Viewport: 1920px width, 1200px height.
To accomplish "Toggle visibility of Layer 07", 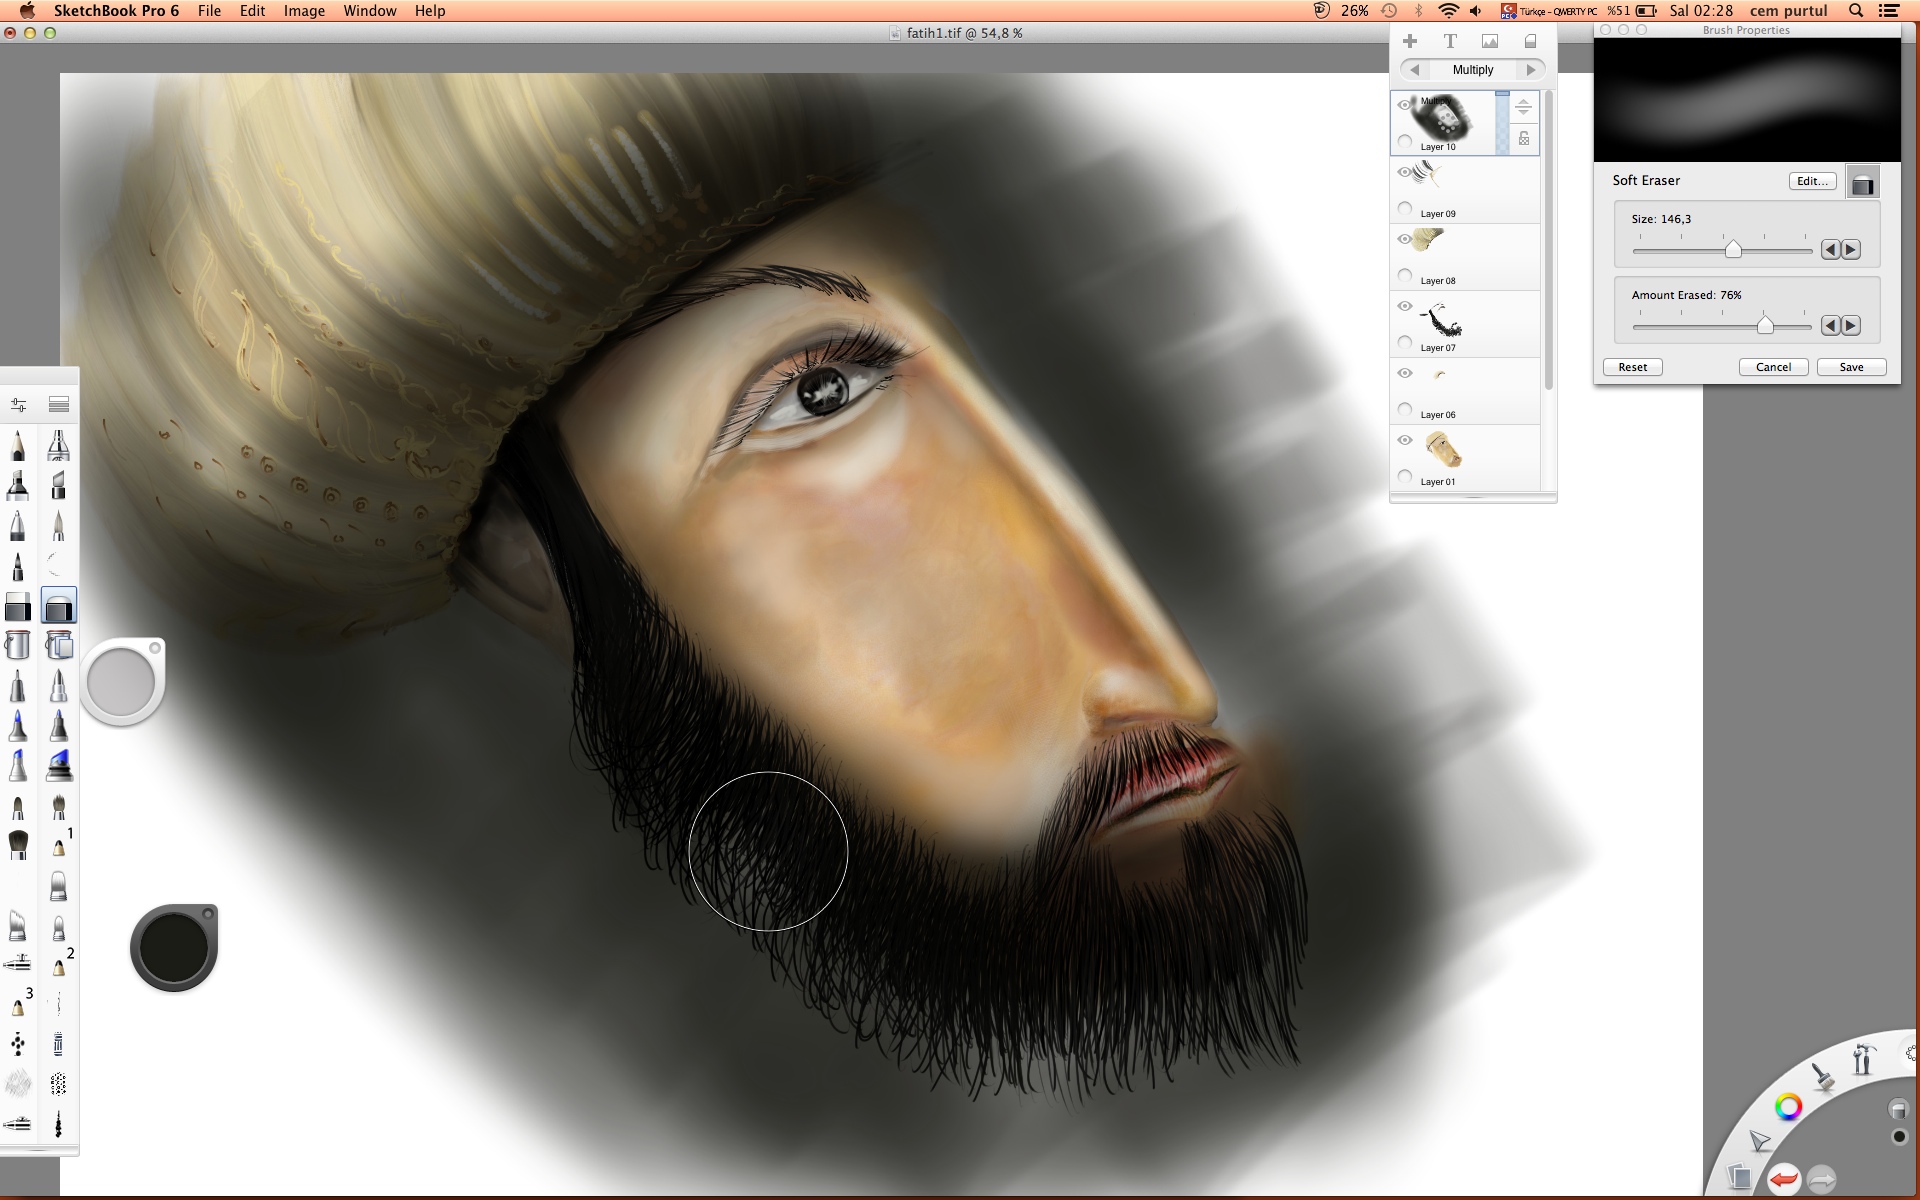I will (x=1405, y=306).
